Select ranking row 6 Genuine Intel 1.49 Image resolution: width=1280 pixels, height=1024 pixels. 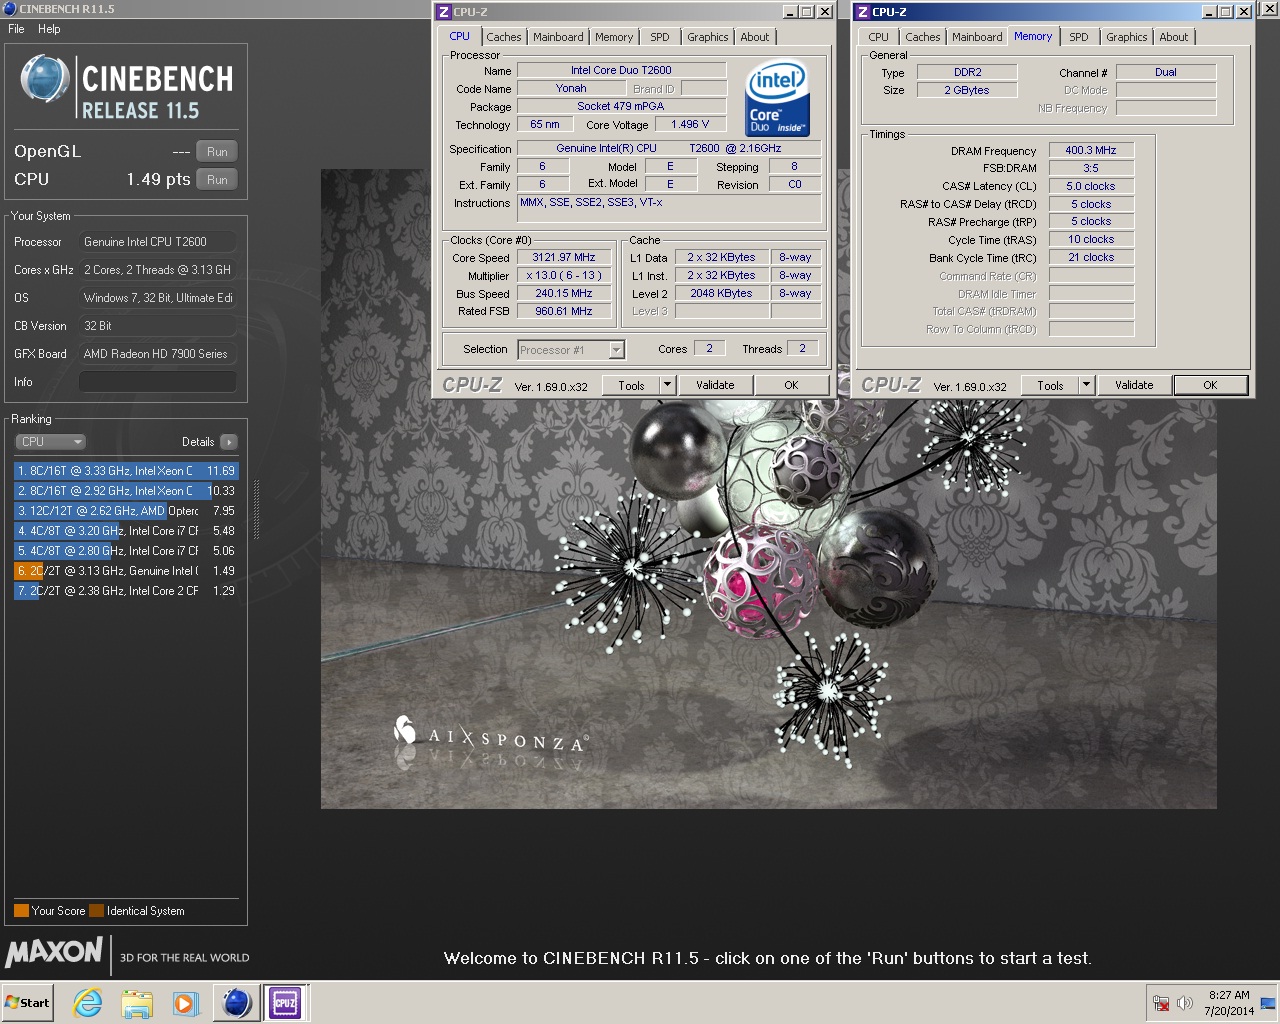[126, 571]
